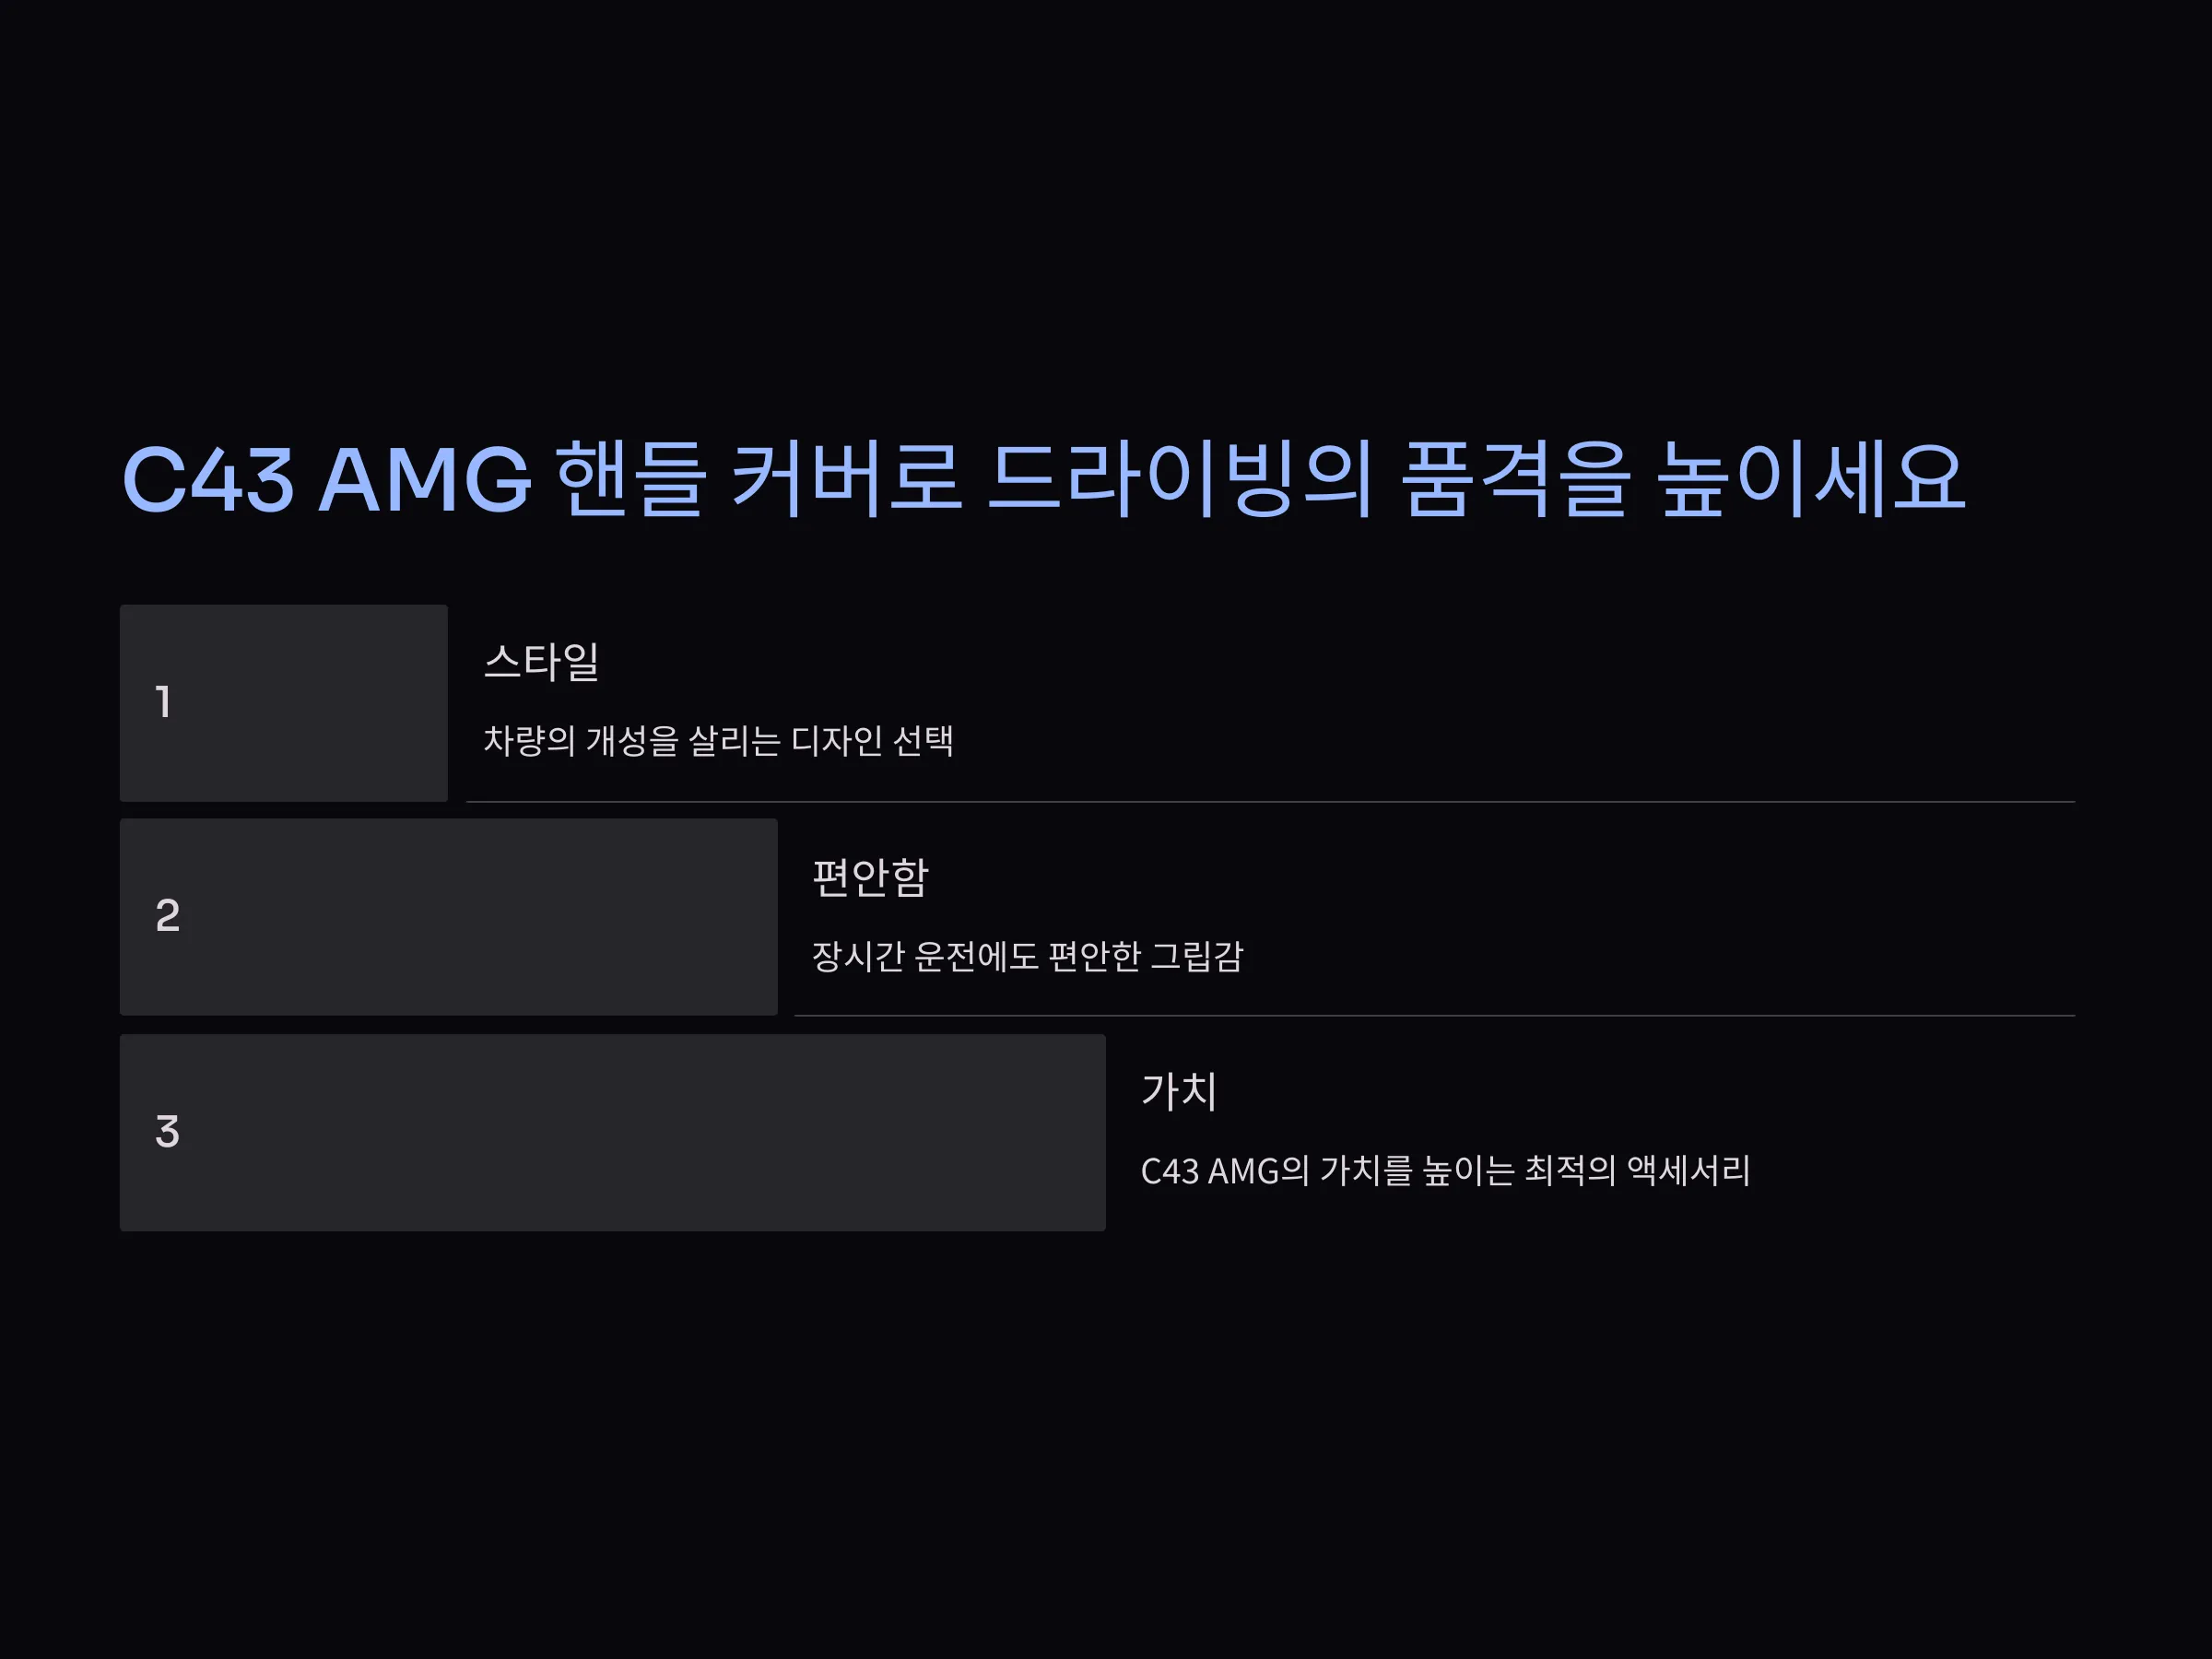2212x1659 pixels.
Task: Click the numeral 1 label
Action: click(163, 702)
